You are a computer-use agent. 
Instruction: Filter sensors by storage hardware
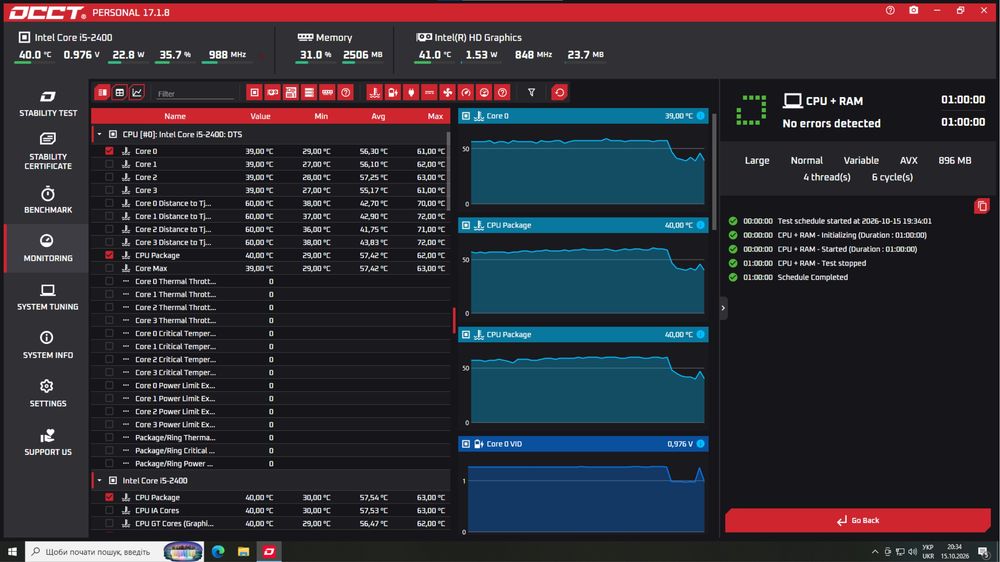point(309,92)
